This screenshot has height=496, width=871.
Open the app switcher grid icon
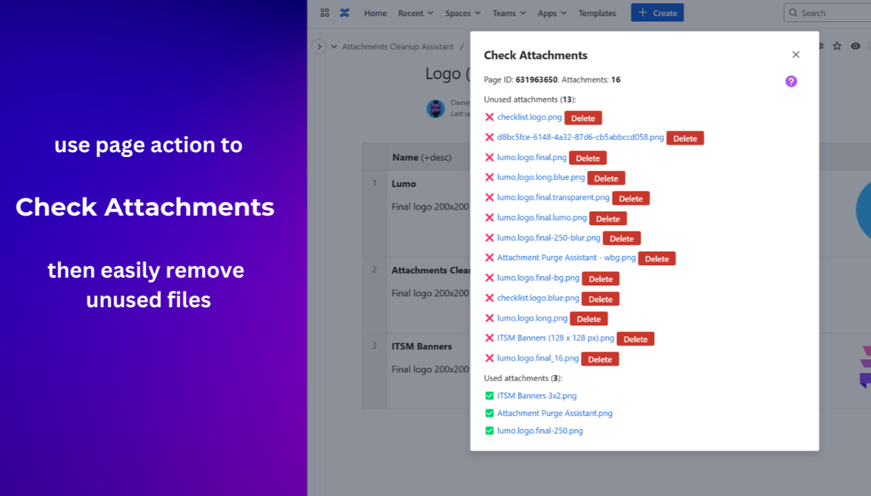325,13
